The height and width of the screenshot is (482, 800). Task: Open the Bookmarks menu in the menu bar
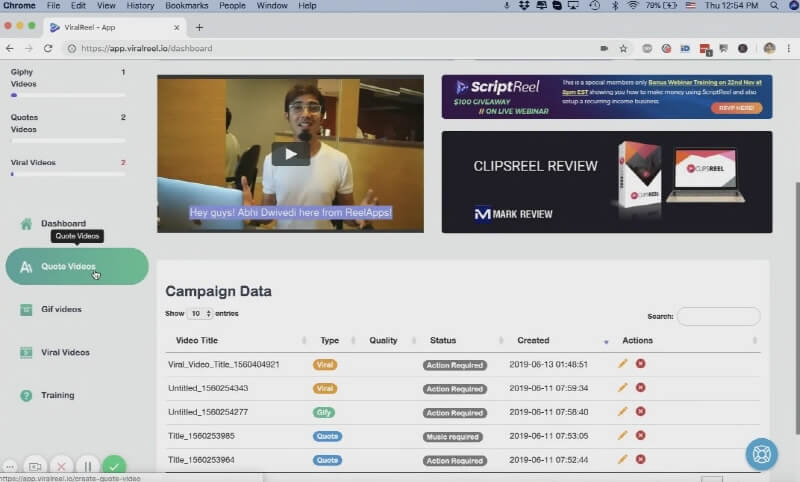tap(187, 6)
